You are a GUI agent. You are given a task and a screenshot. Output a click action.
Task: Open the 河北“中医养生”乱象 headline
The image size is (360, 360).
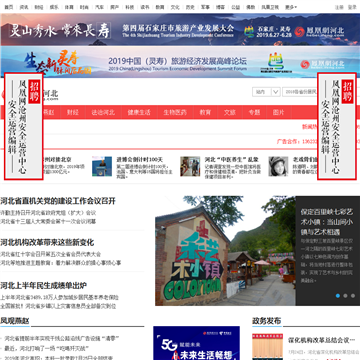232,160
